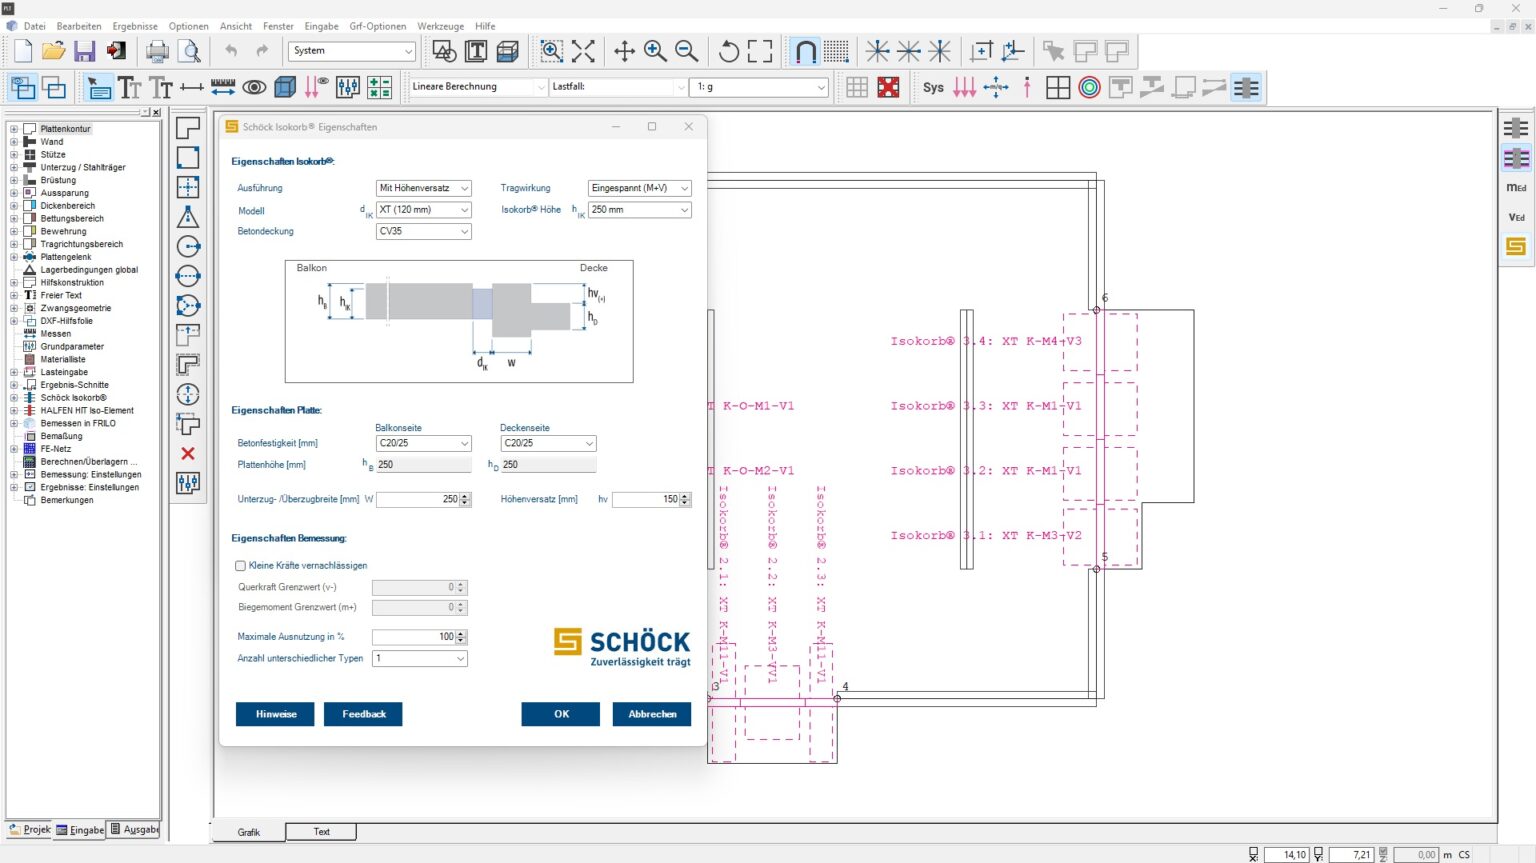Click the Unterzug-/Überzugbreite input field
Screen dimensions: 1536x863
[x=417, y=499]
